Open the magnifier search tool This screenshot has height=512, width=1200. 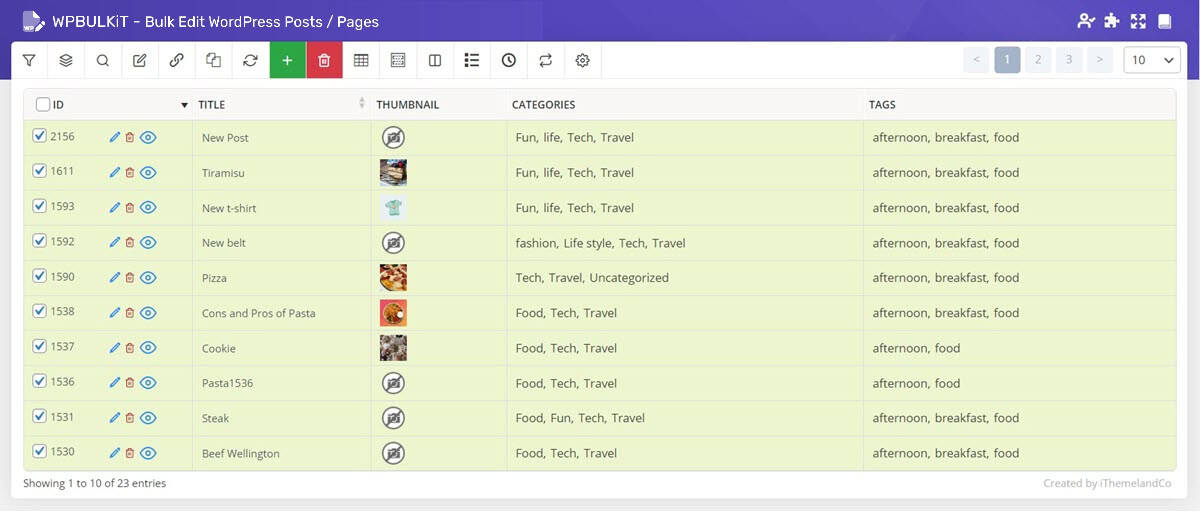(103, 60)
